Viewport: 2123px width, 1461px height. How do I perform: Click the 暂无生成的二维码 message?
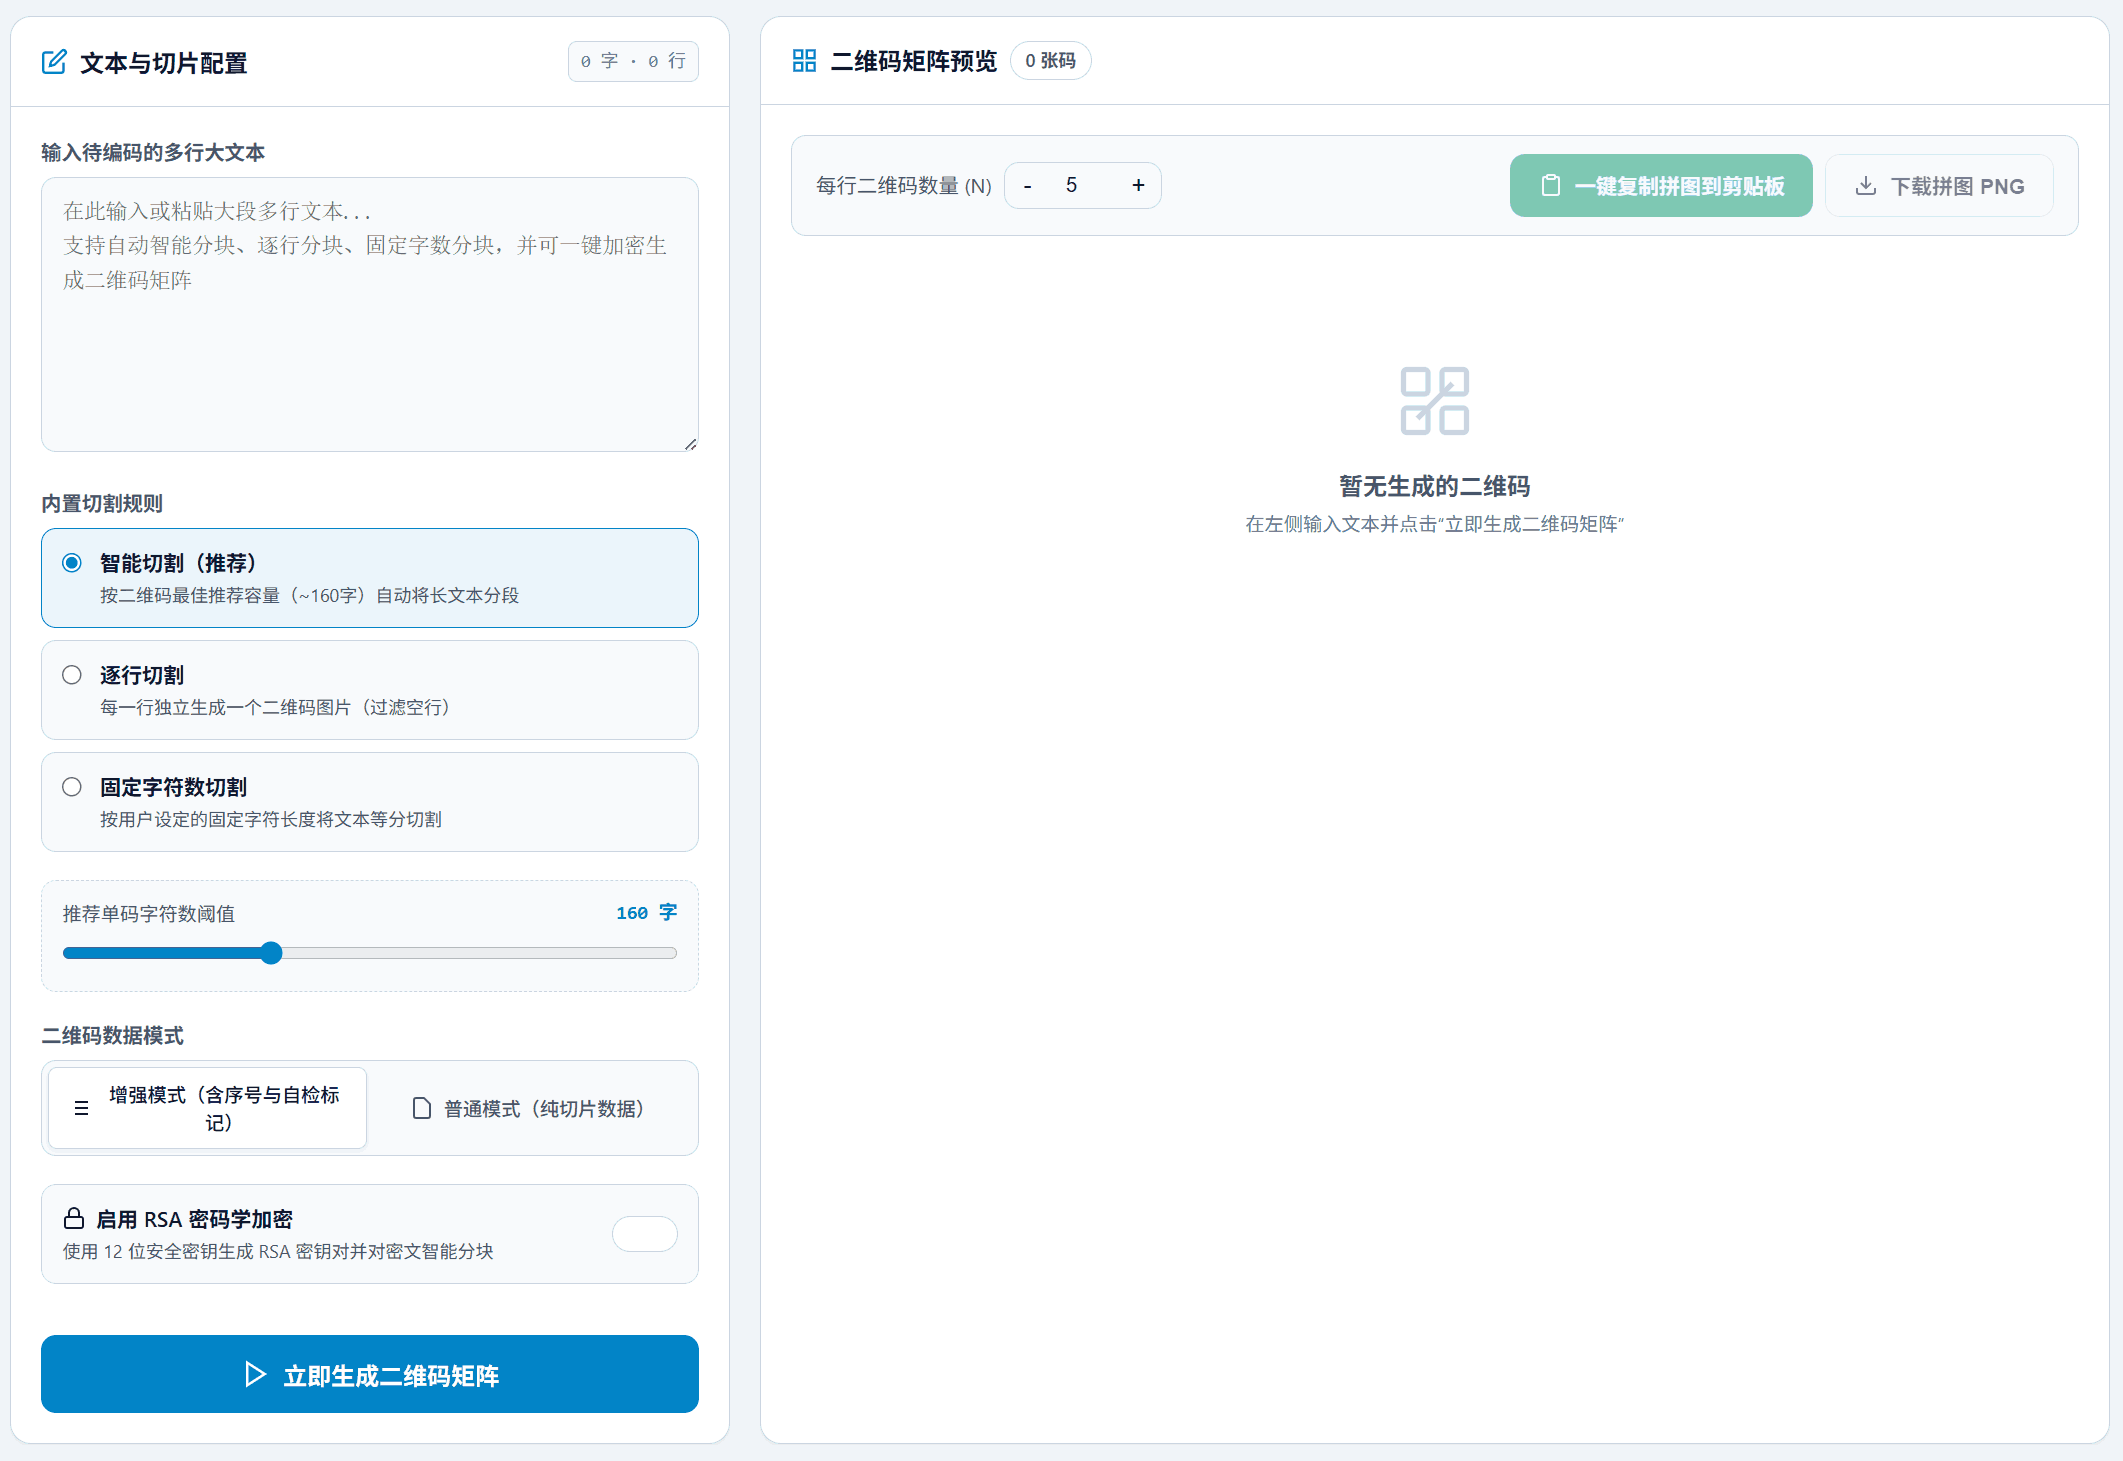1434,487
